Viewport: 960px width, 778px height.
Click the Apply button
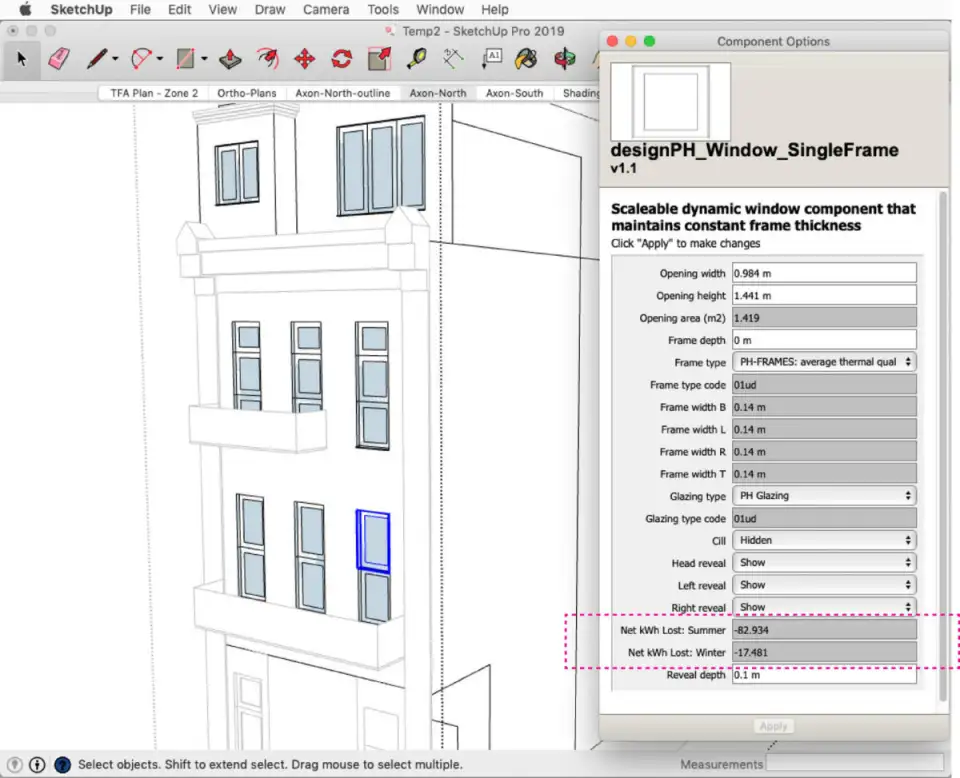pyautogui.click(x=773, y=726)
